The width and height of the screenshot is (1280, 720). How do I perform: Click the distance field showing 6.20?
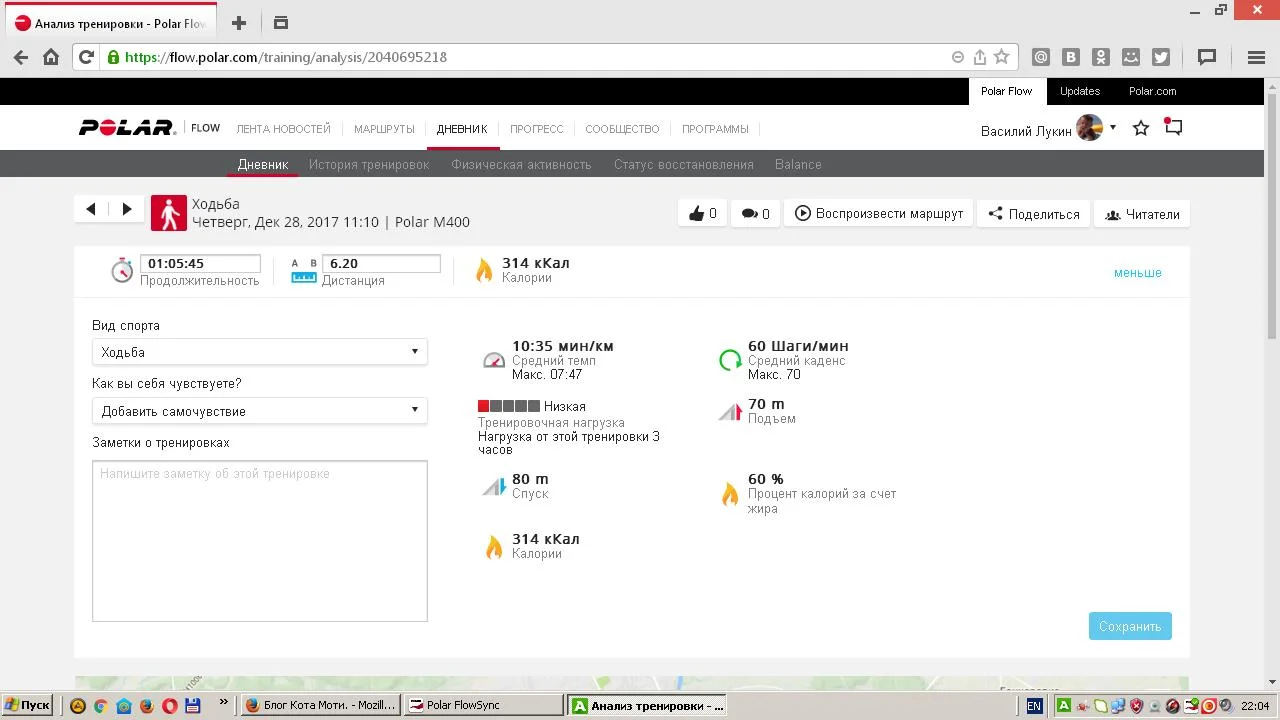[x=381, y=264]
